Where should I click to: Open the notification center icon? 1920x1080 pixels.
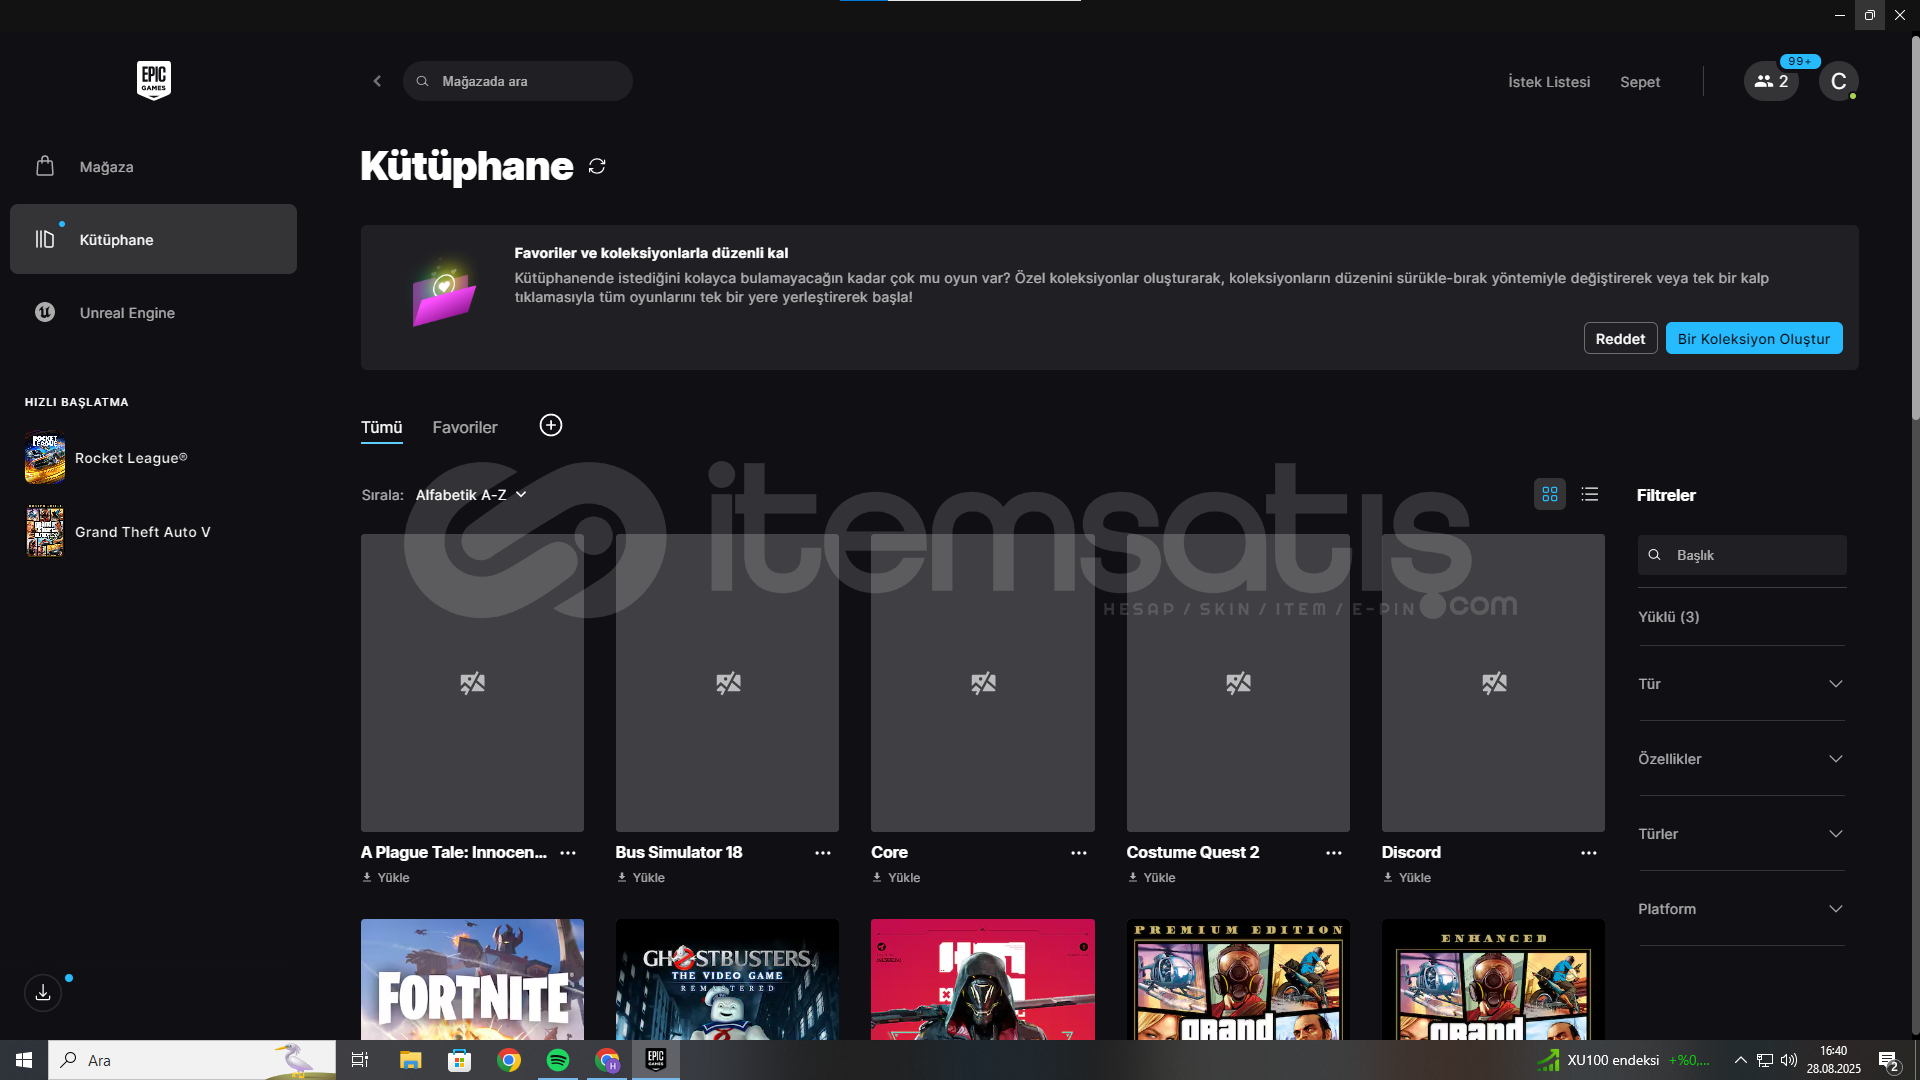tap(1888, 1061)
